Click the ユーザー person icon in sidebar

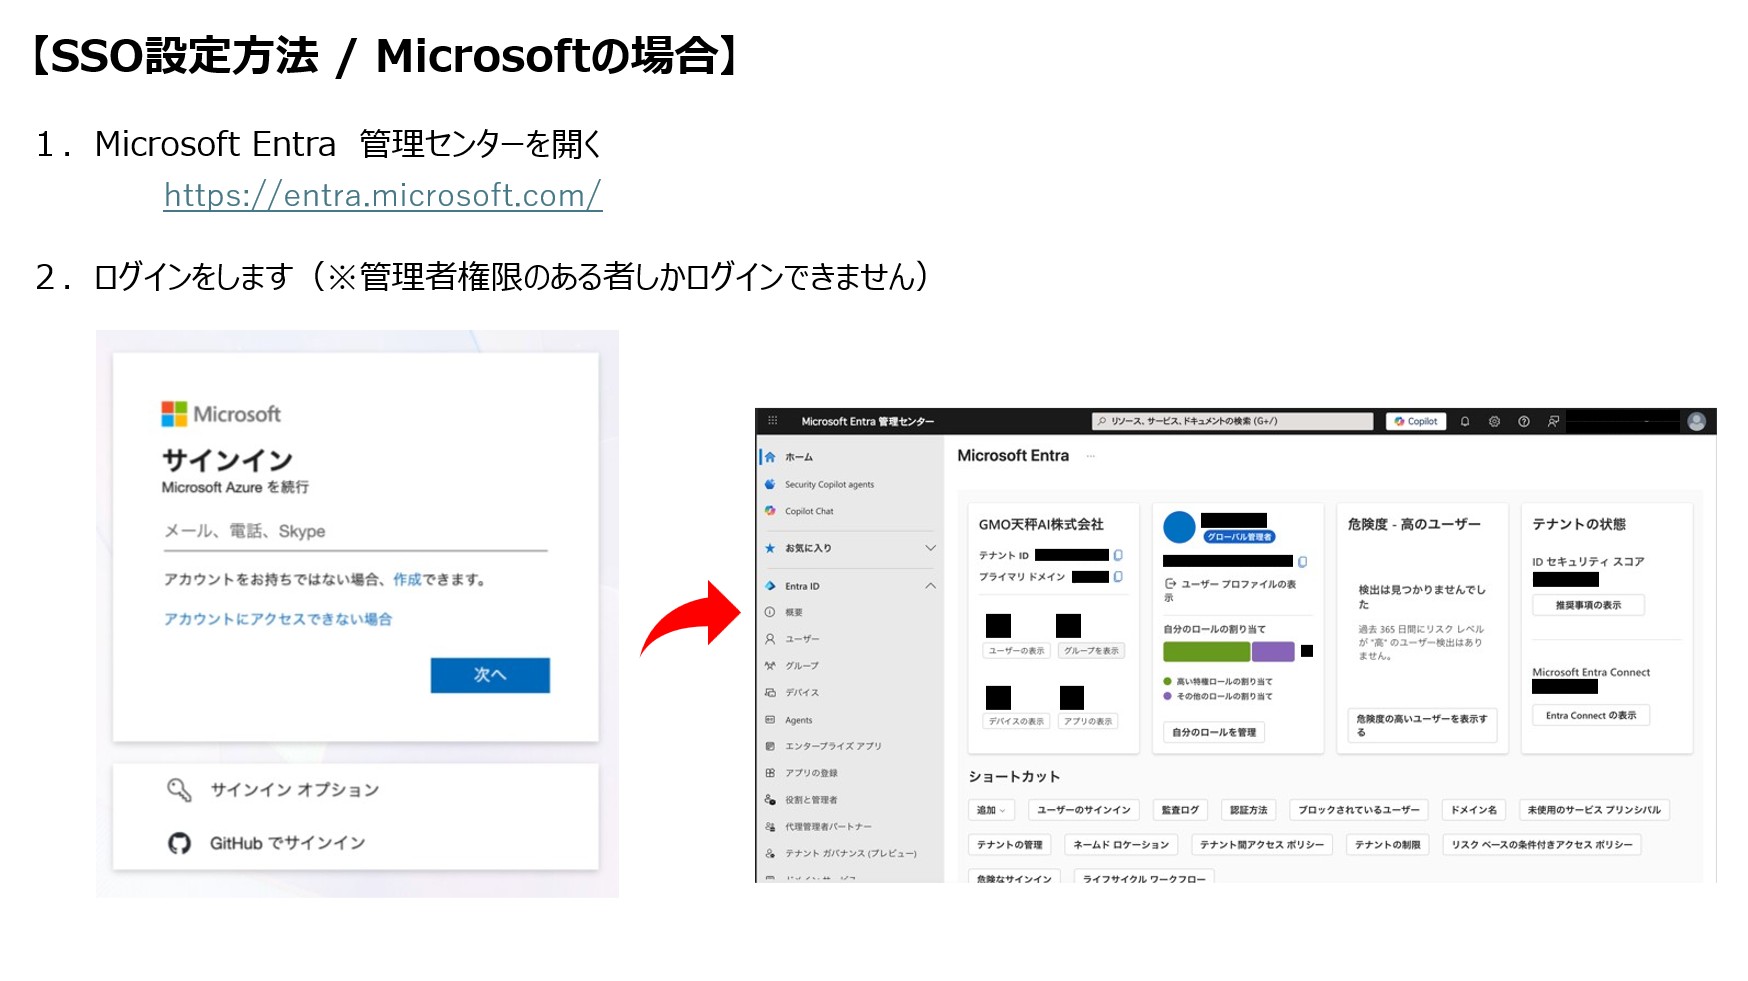click(x=770, y=638)
